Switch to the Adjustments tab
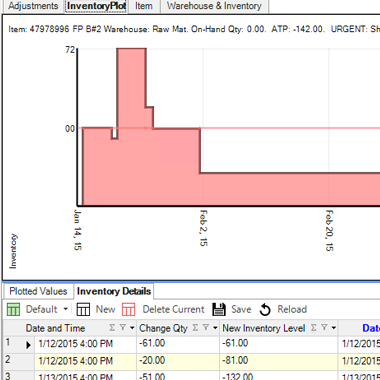 [x=33, y=6]
